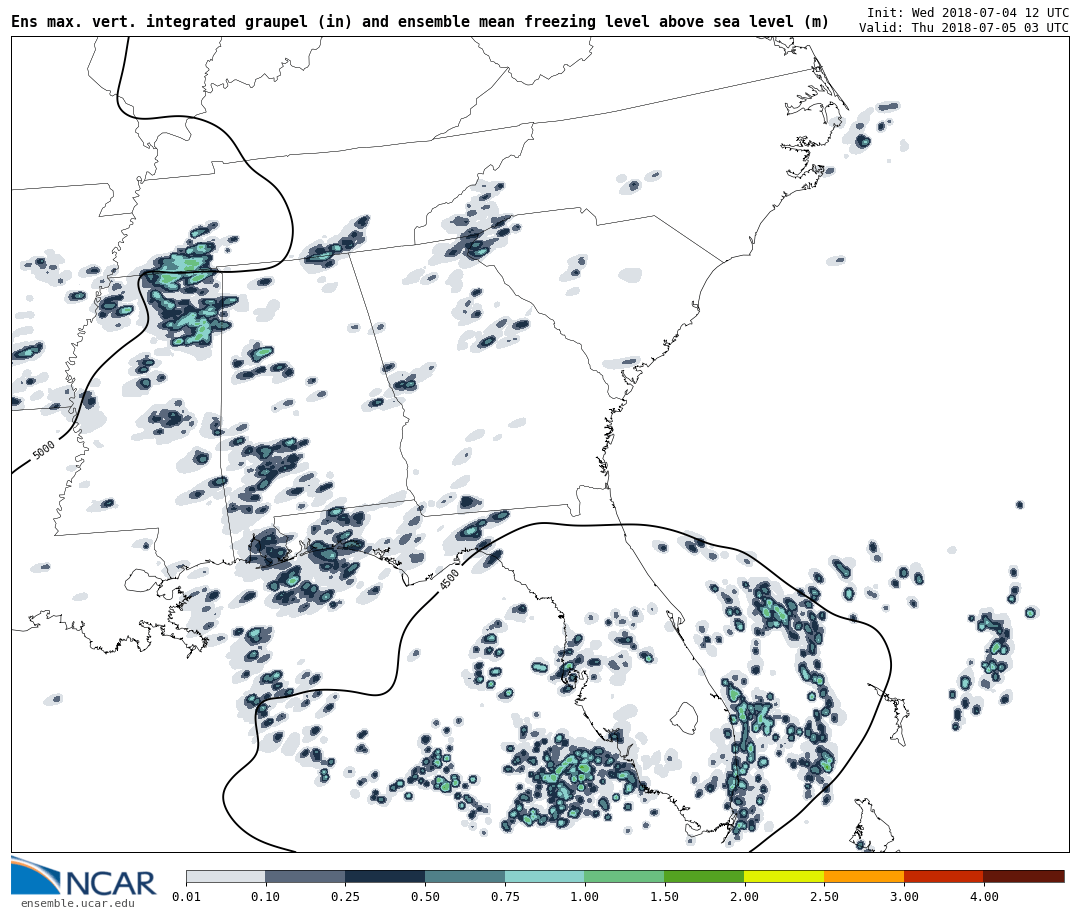
Task: Pick the dark navy 0.25–0.50 colorbar segment
Action: coord(385,876)
